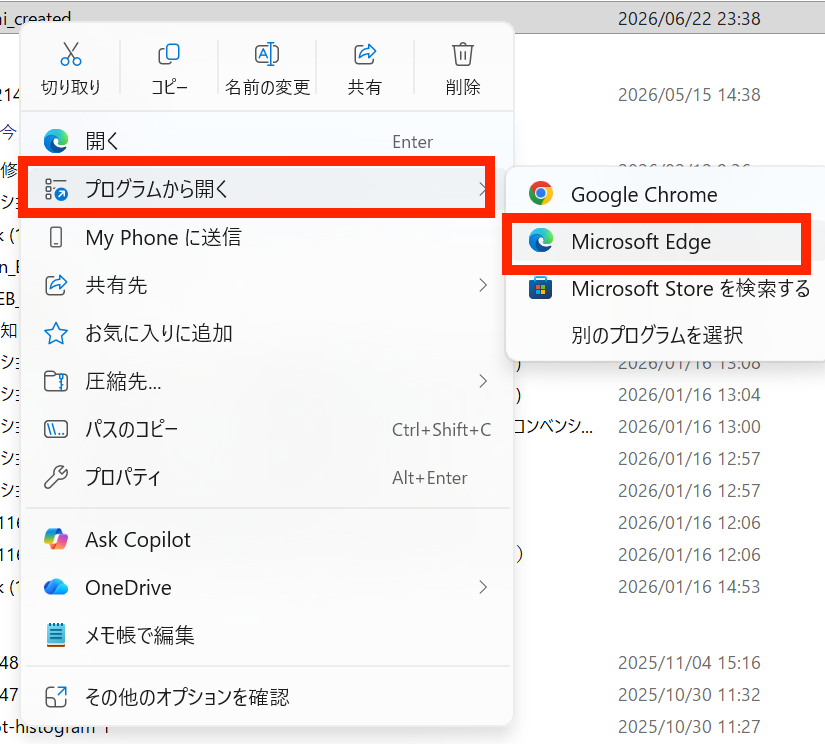Expand the 圧縮先 chevron arrow
The width and height of the screenshot is (825, 744).
483,381
